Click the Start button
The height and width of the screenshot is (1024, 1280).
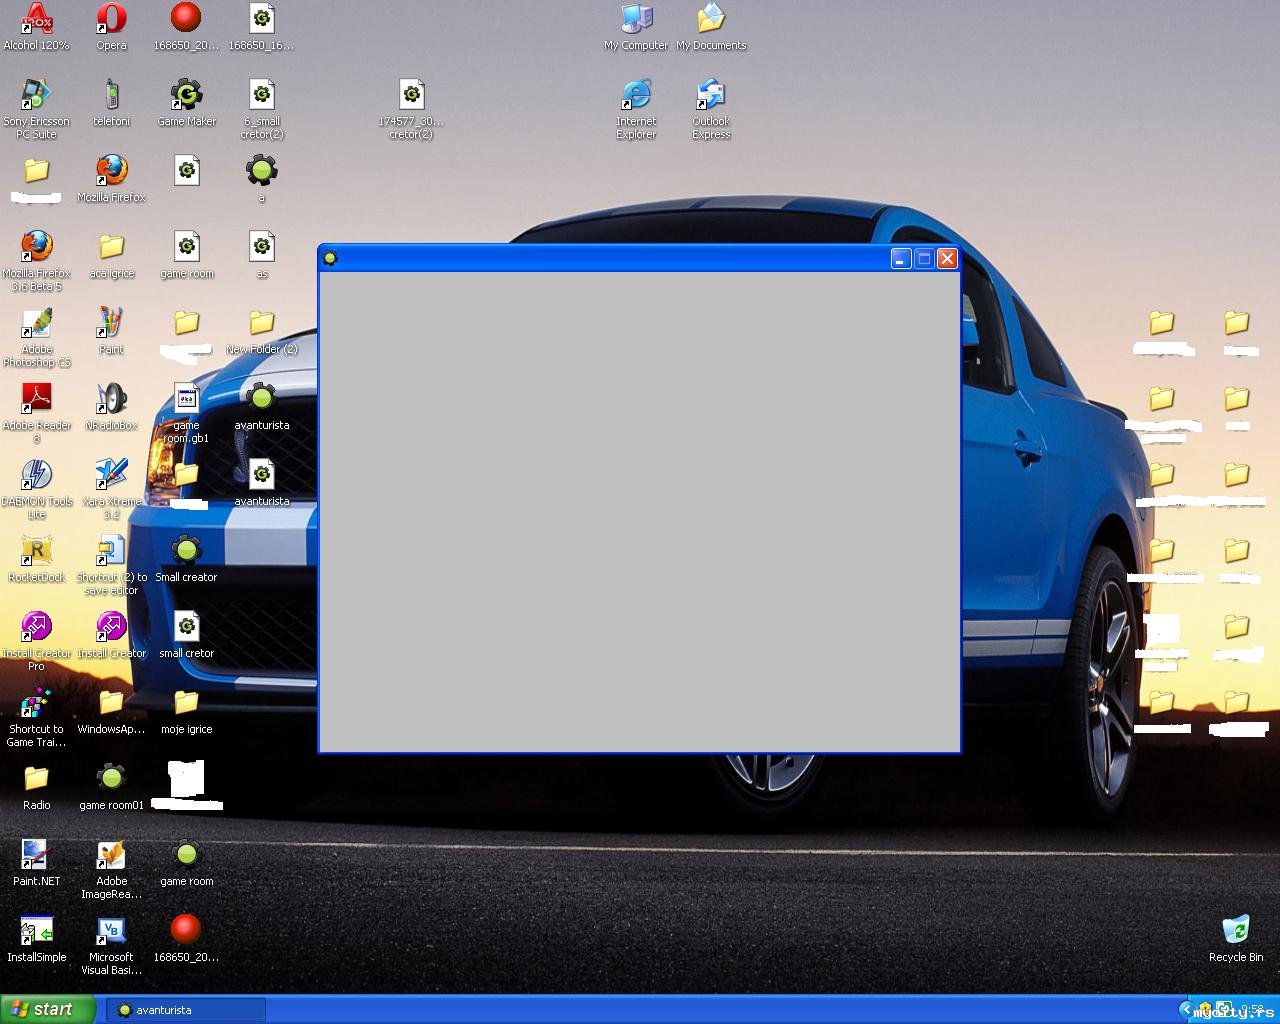click(48, 1010)
